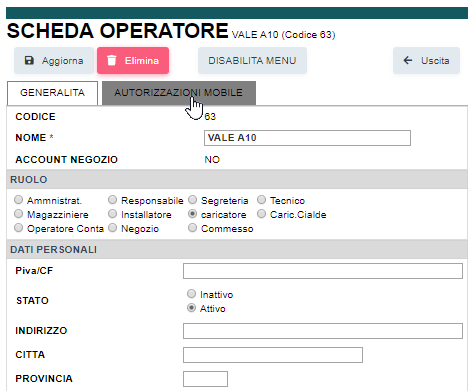Click the Piva/CF input field
Screen dimensions: 476x391
tap(323, 271)
